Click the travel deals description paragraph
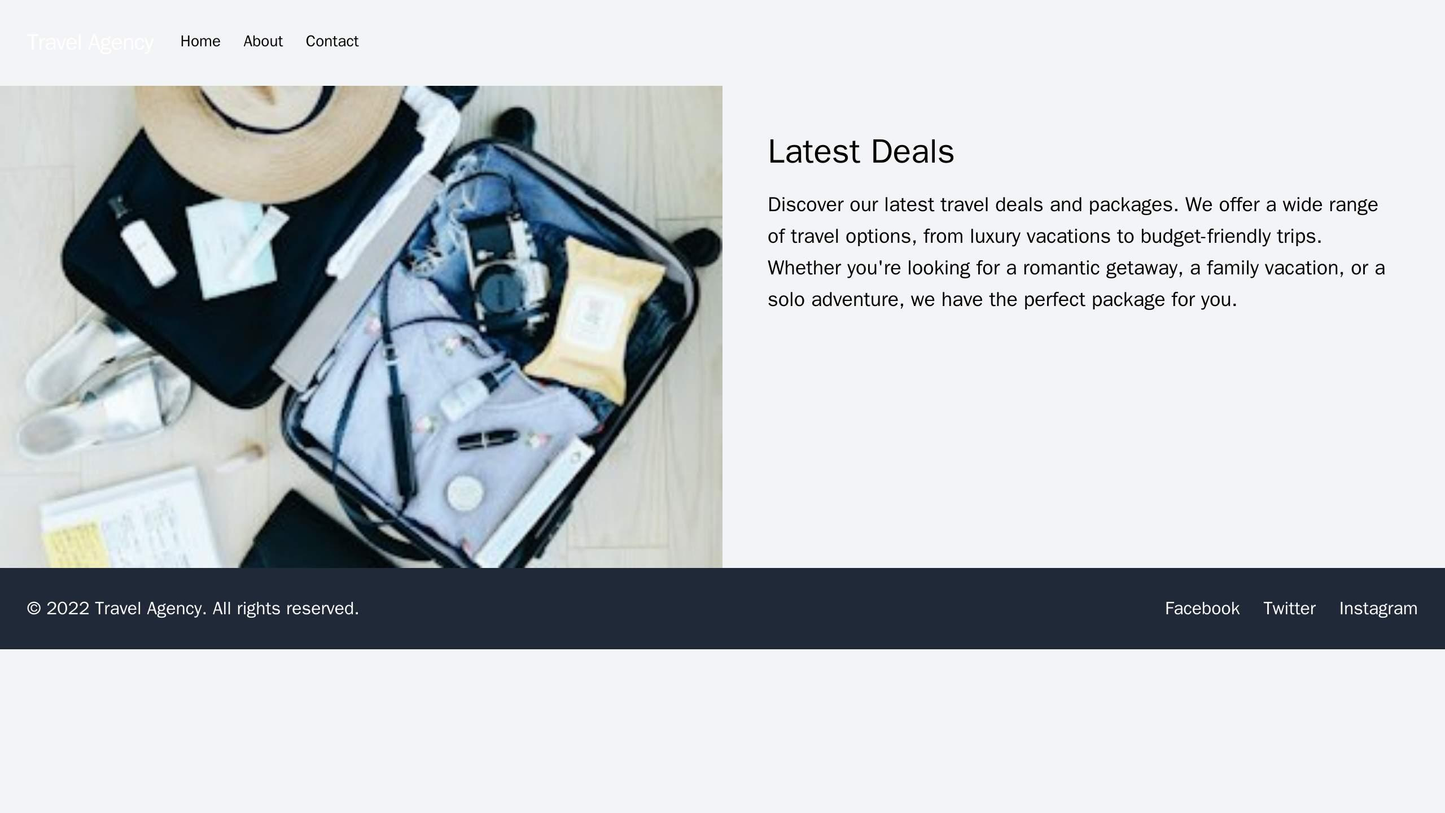This screenshot has width=1445, height=813. [1078, 252]
